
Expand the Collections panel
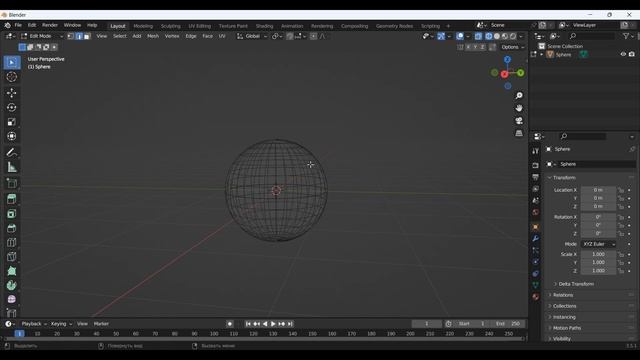(x=564, y=306)
